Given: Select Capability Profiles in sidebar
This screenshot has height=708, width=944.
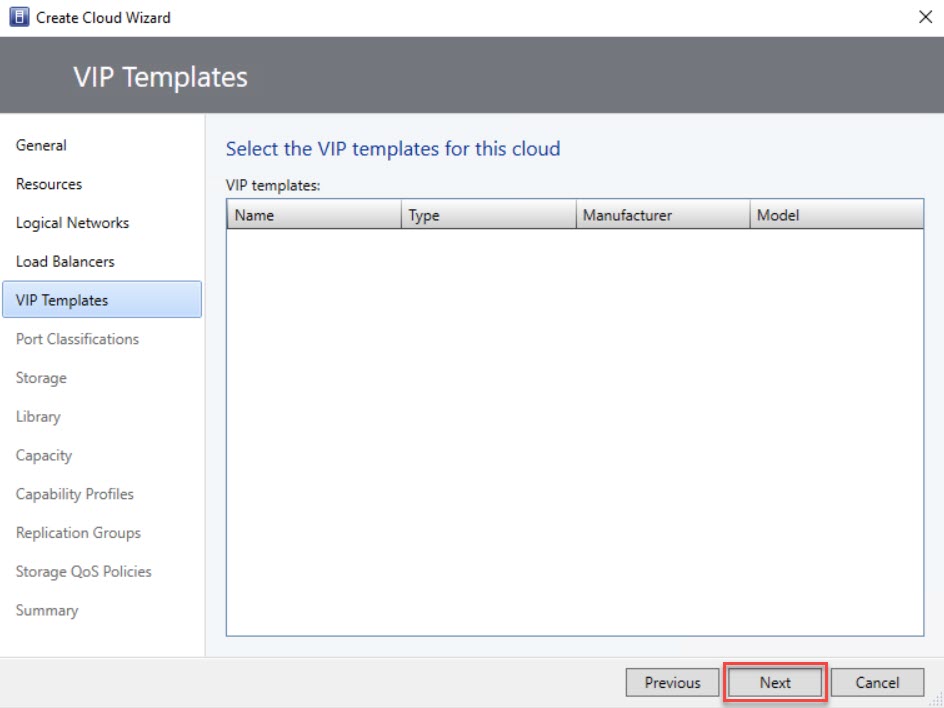Looking at the screenshot, I should 74,494.
